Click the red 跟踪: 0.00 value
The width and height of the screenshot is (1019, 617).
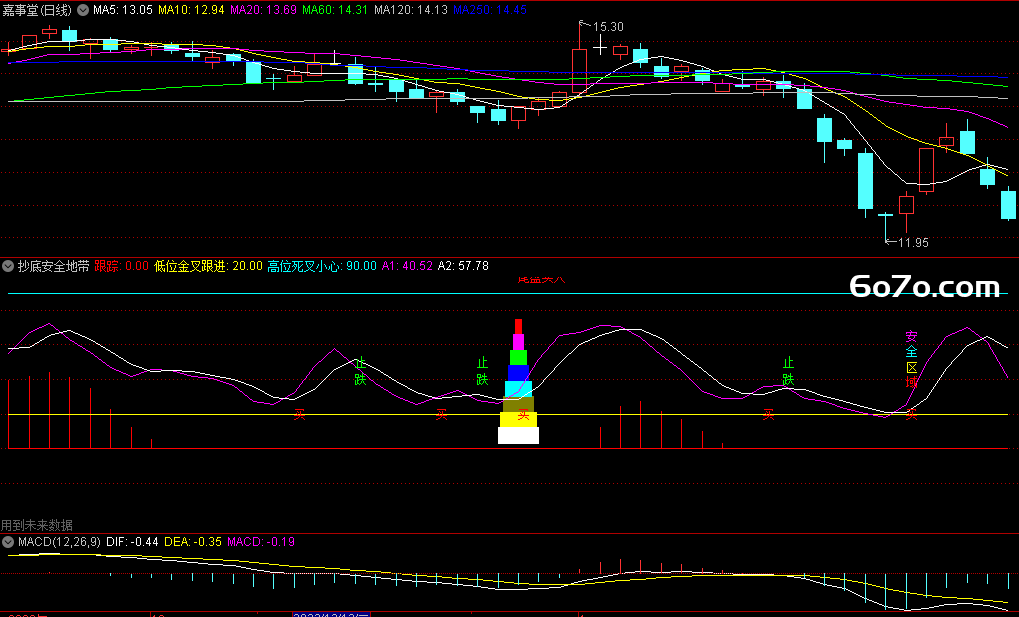click(122, 266)
